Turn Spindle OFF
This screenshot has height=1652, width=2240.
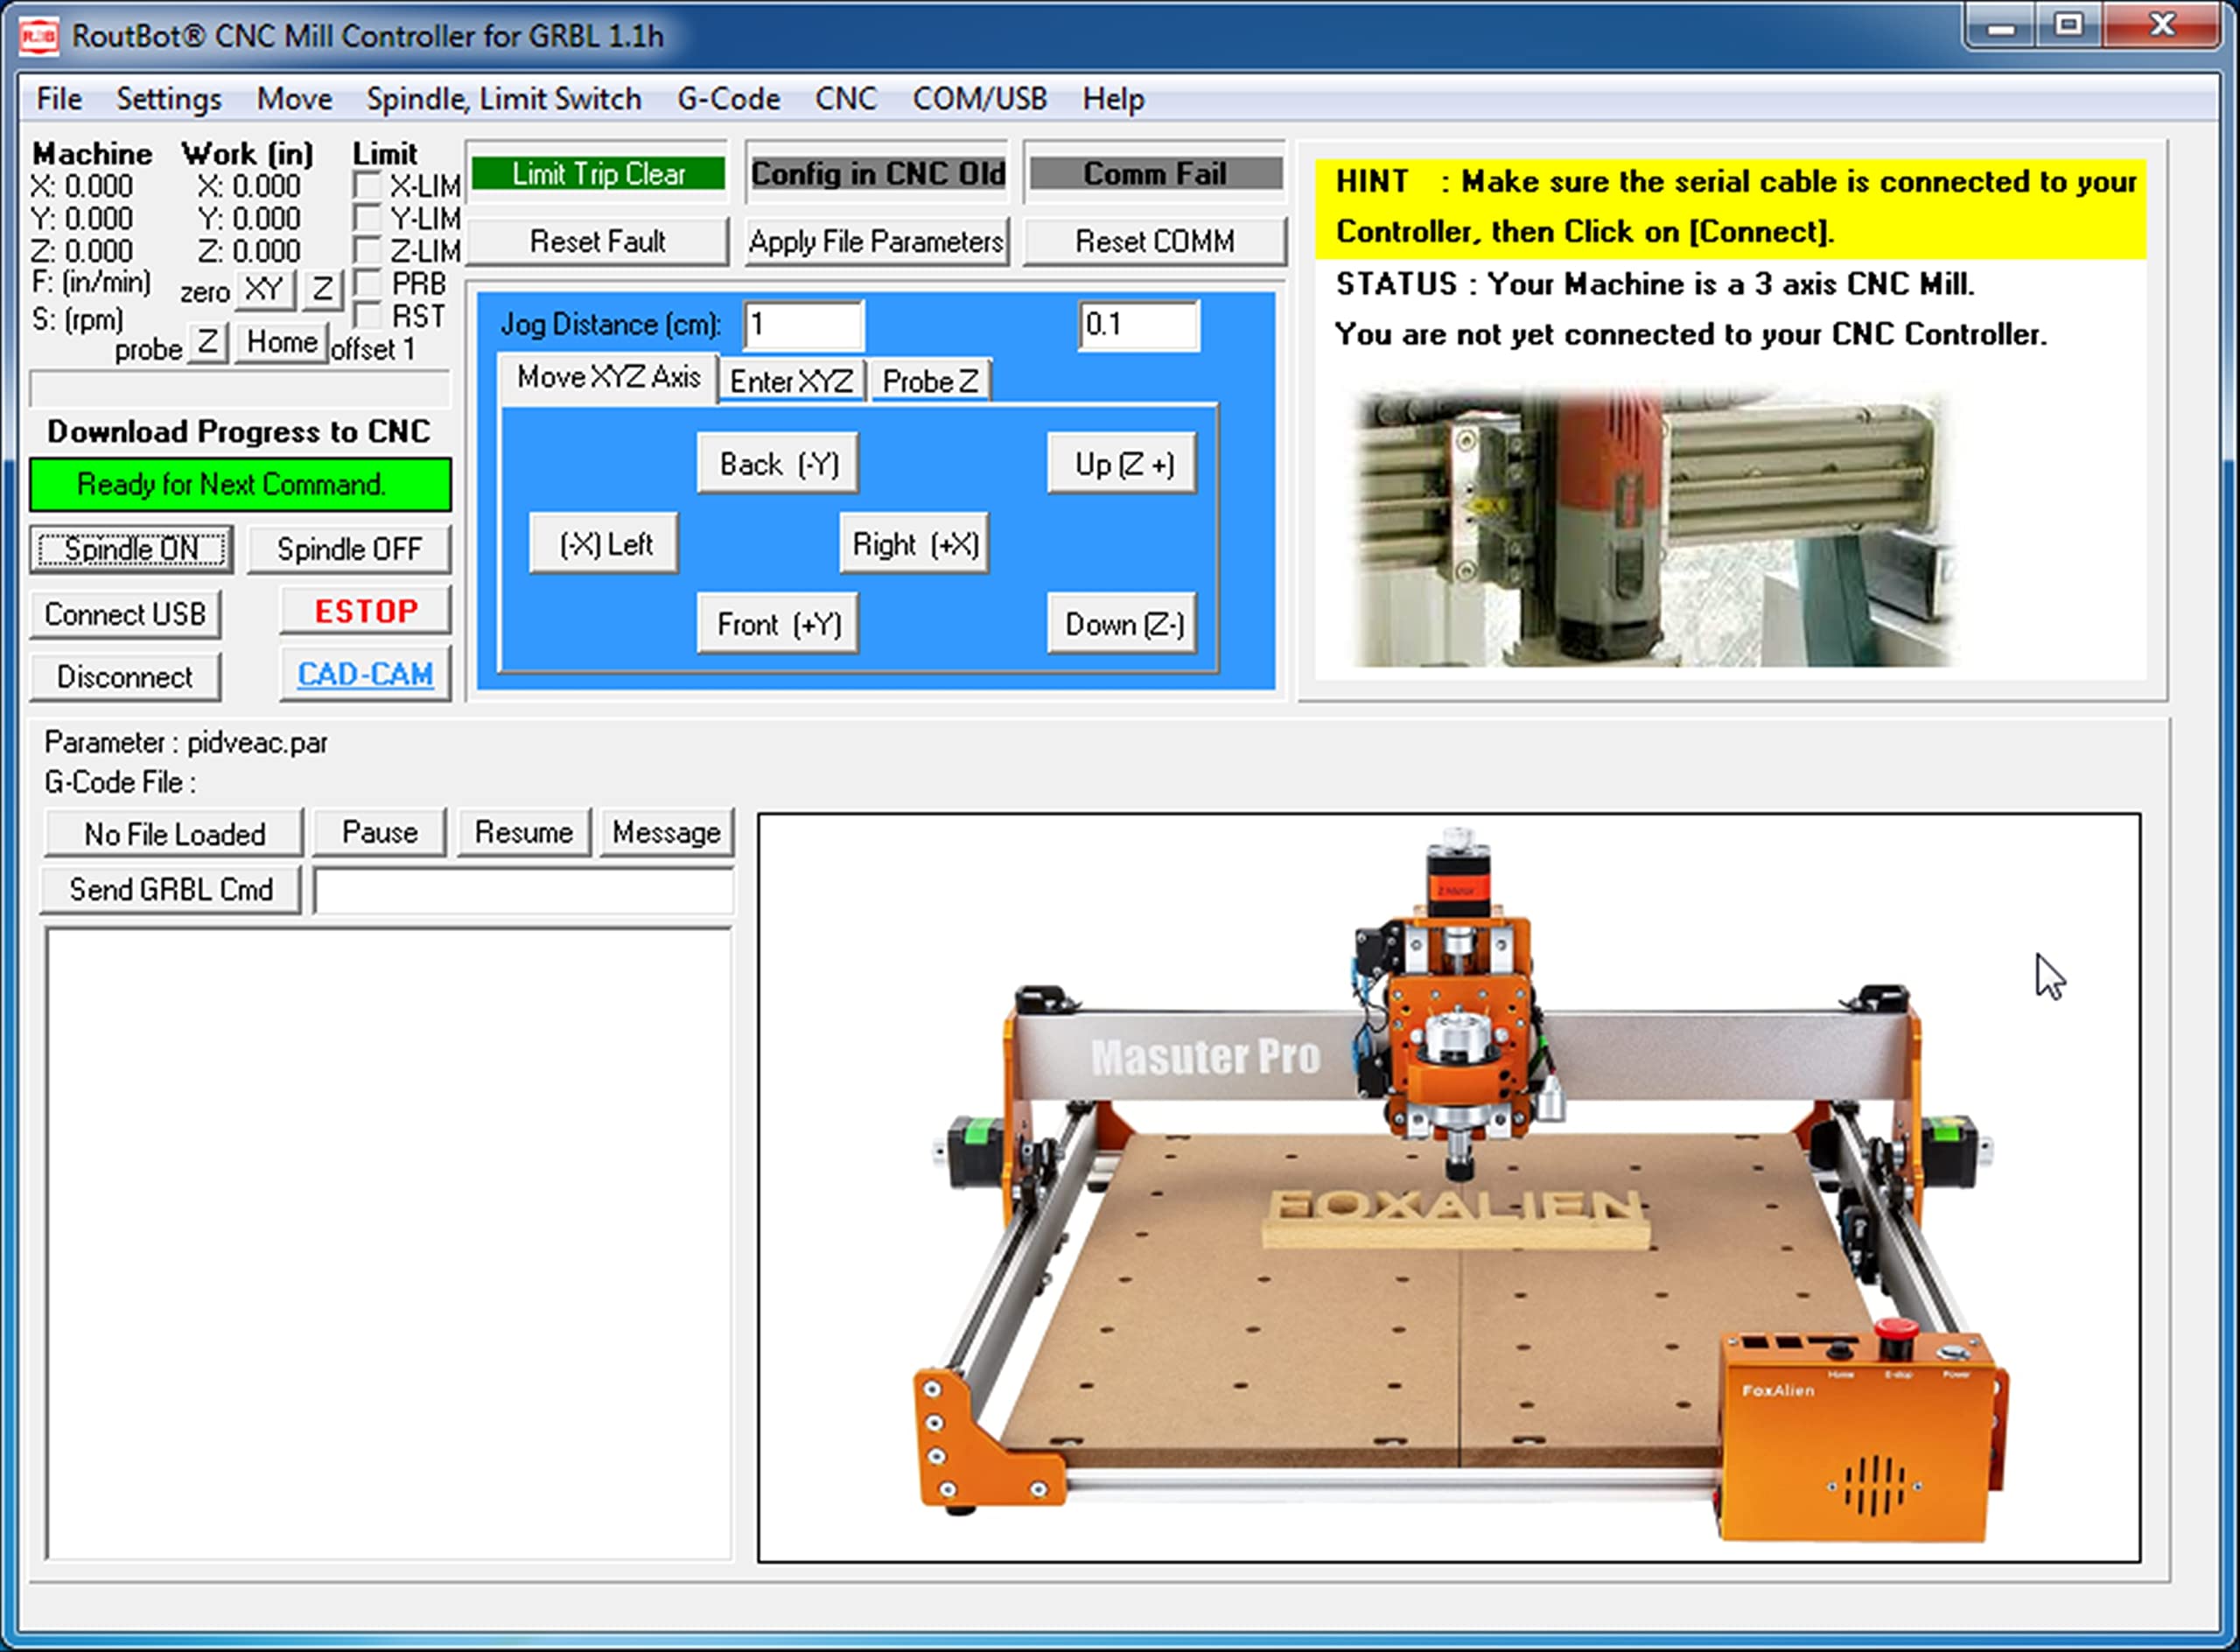click(x=349, y=549)
